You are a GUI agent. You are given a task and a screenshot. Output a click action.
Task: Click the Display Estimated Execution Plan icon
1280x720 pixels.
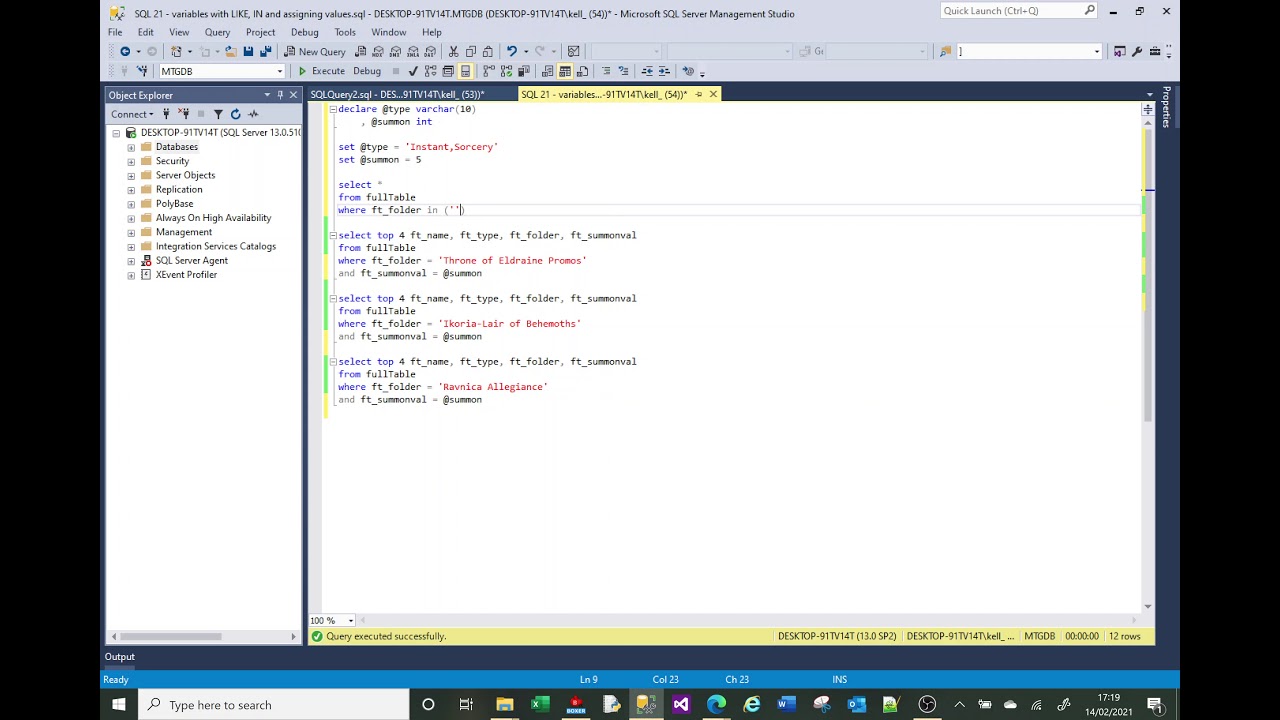click(430, 71)
